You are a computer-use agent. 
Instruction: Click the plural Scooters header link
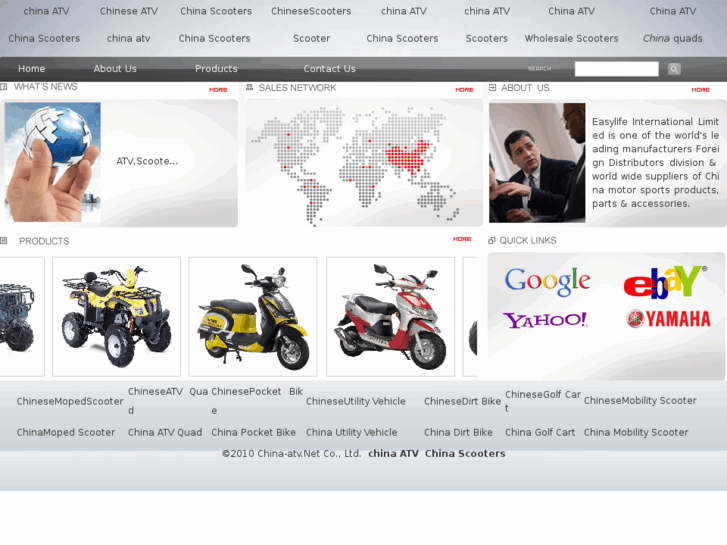[486, 38]
